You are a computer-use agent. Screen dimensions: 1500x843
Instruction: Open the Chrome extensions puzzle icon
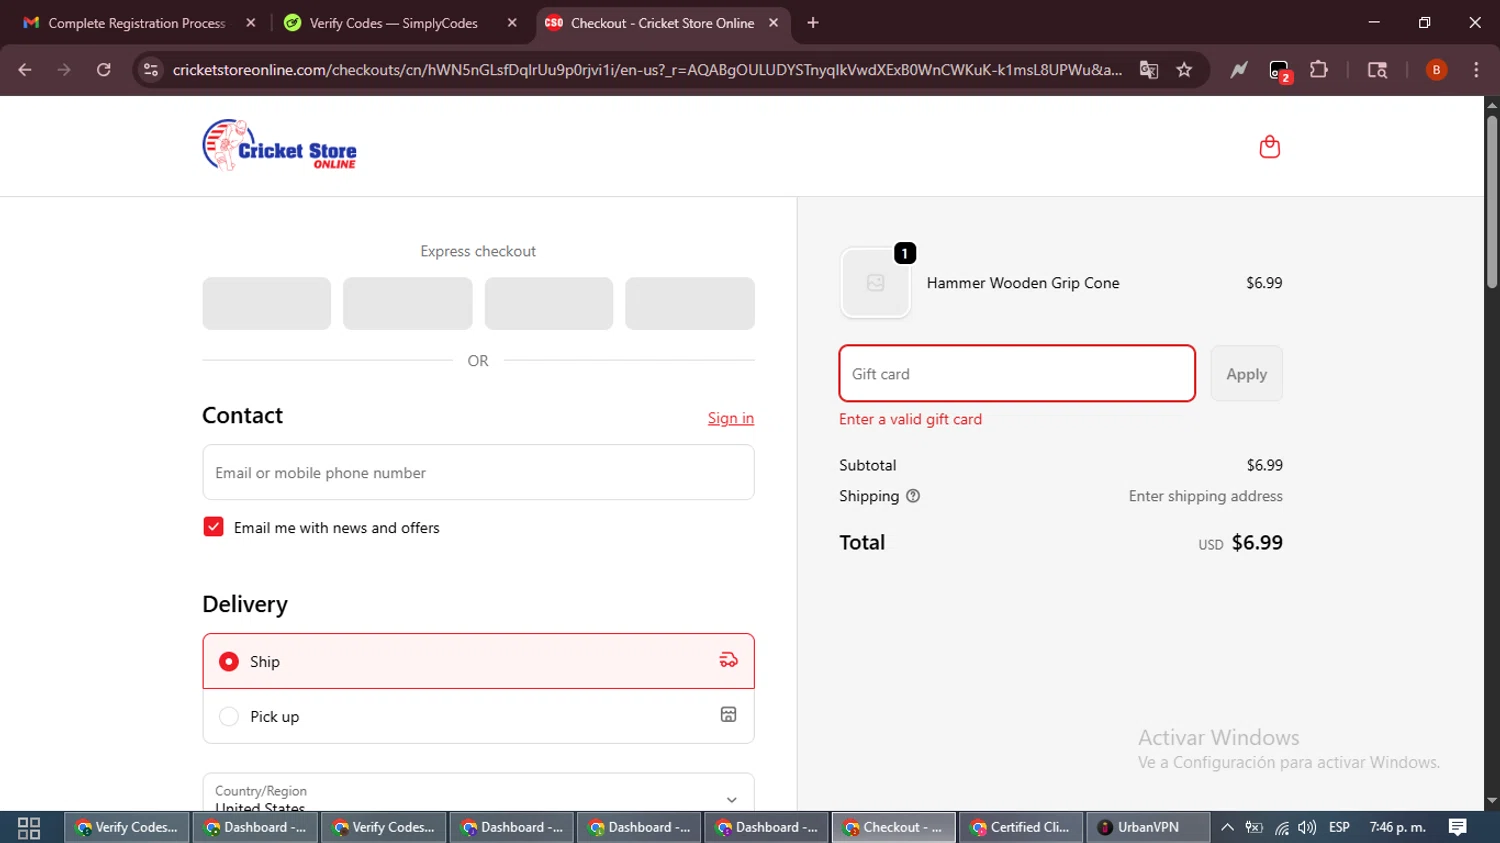(1319, 70)
